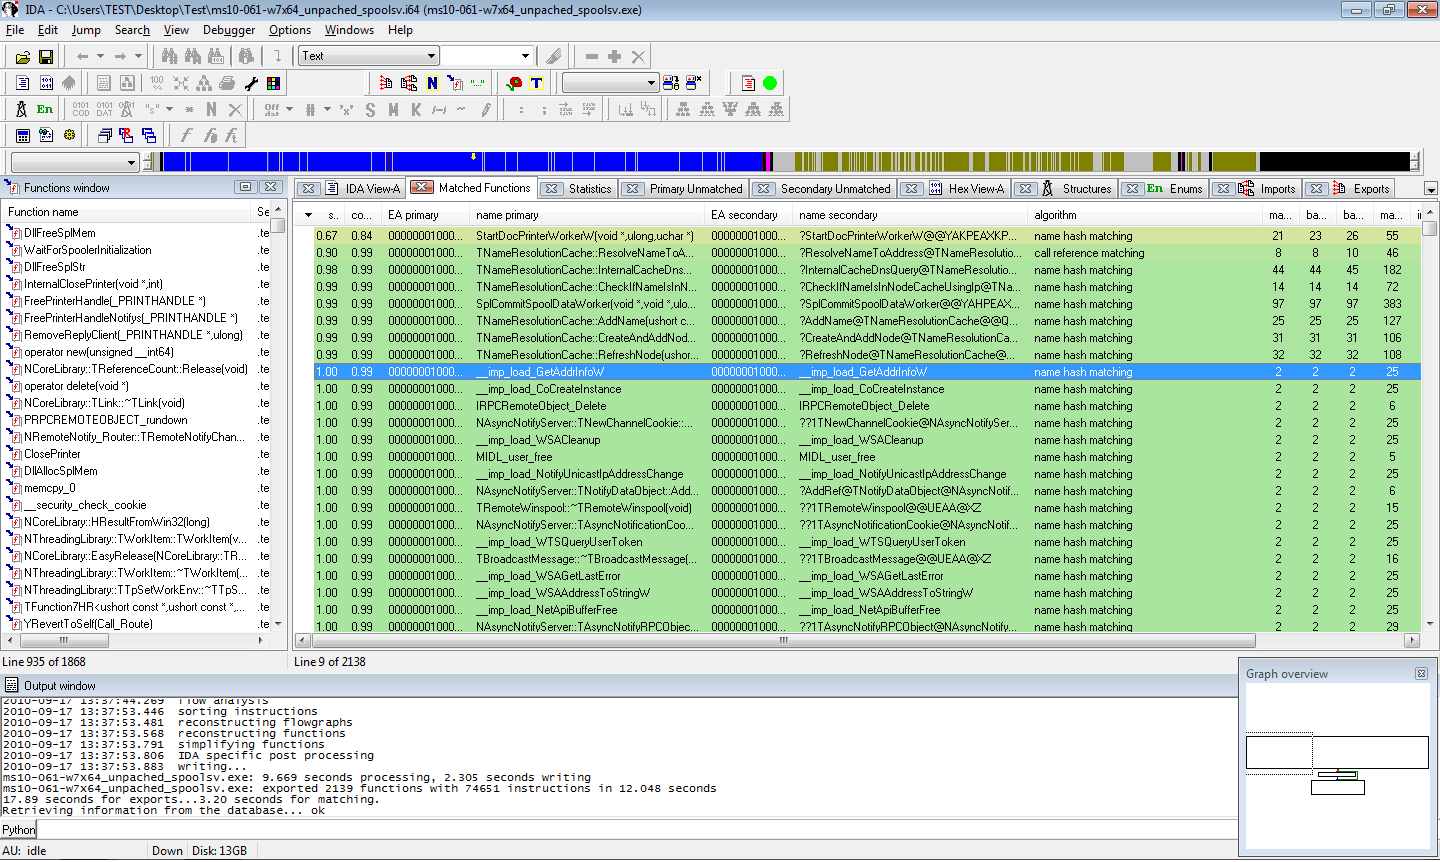The width and height of the screenshot is (1440, 862).
Task: Click the cascaded windows icon
Action: point(104,135)
